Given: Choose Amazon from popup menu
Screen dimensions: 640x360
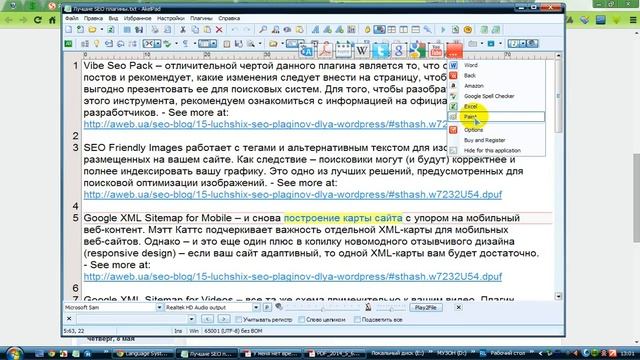Looking at the screenshot, I should point(496,86).
